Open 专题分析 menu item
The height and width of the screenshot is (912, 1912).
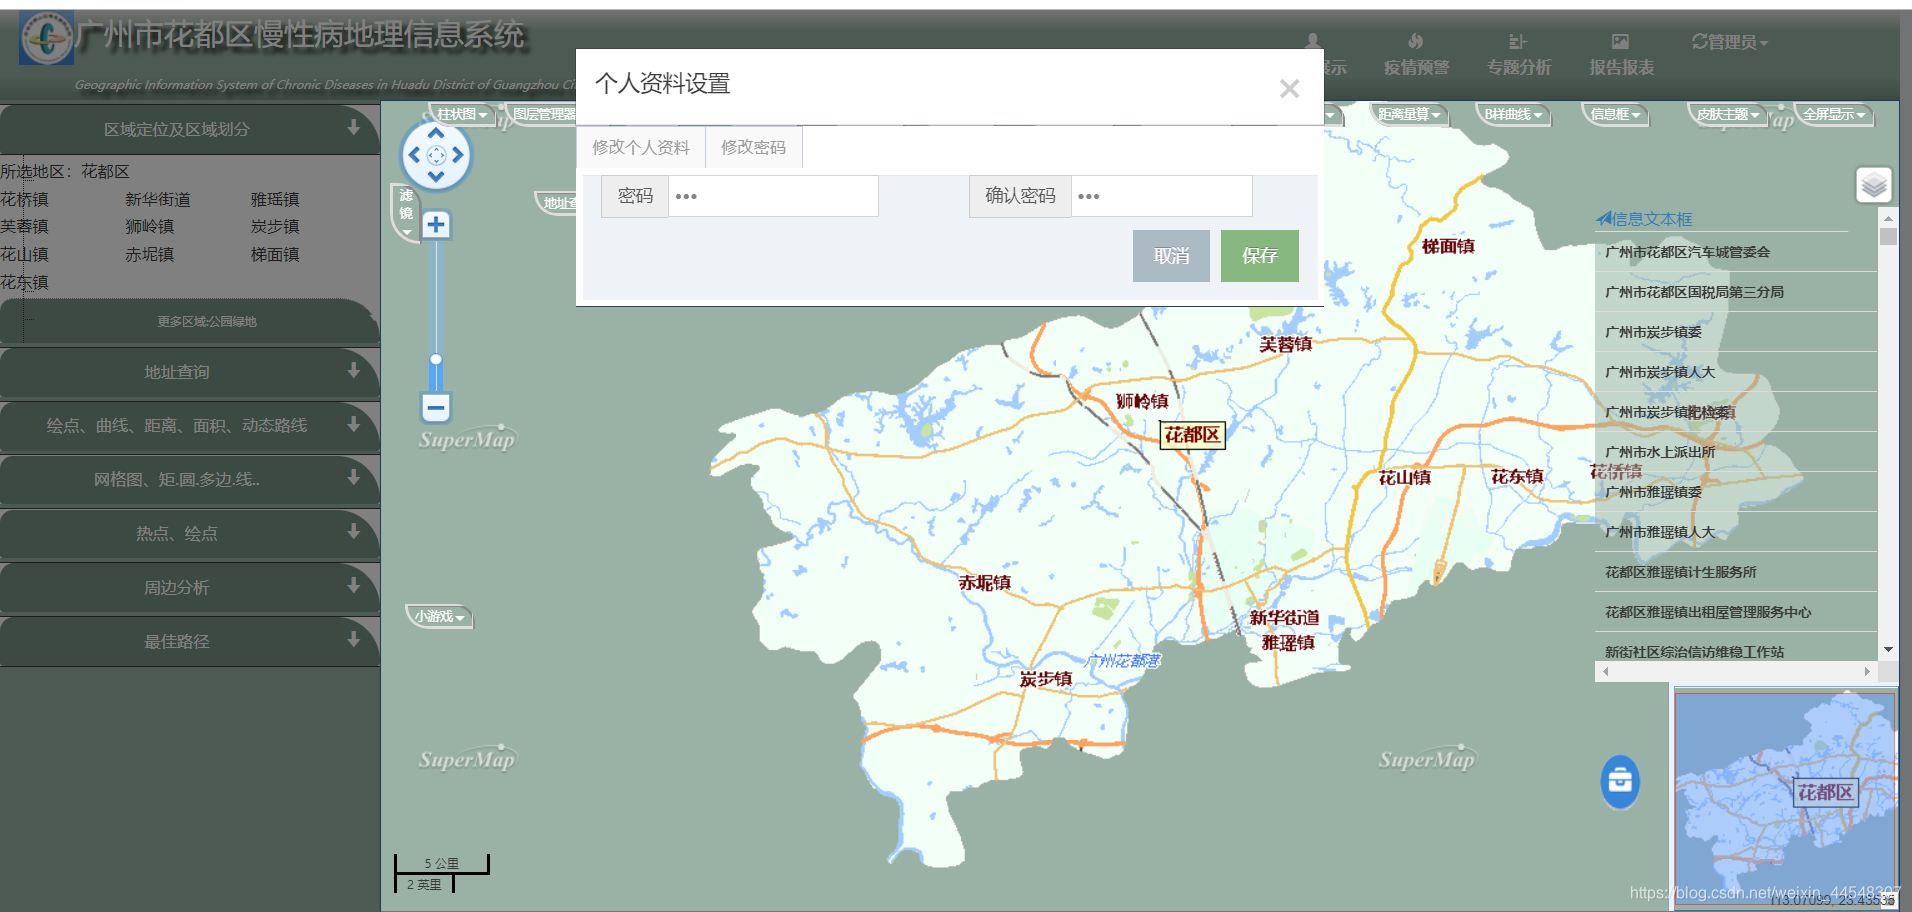point(1518,67)
